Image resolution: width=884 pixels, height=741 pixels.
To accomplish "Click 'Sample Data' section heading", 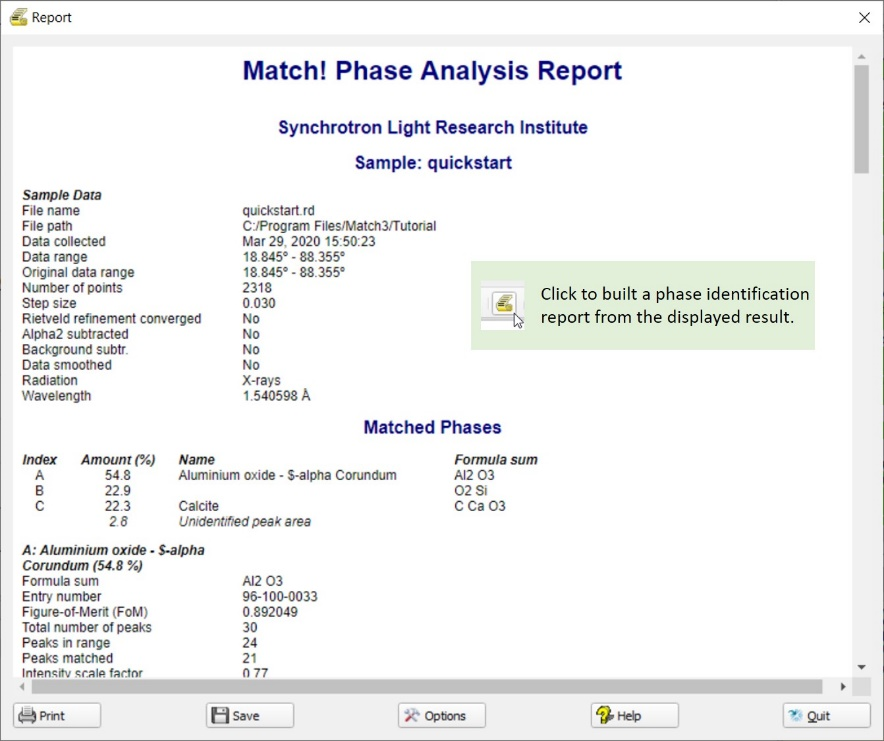I will 62,195.
